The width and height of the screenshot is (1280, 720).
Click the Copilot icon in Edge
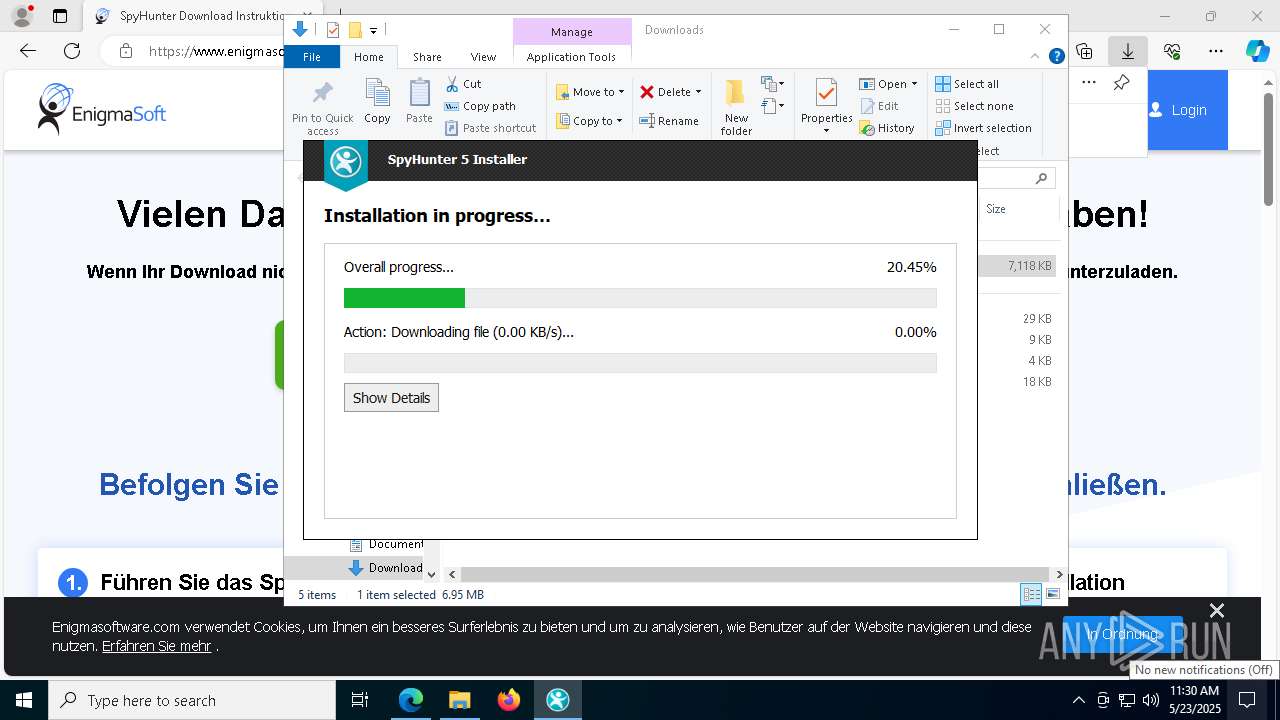[1257, 51]
